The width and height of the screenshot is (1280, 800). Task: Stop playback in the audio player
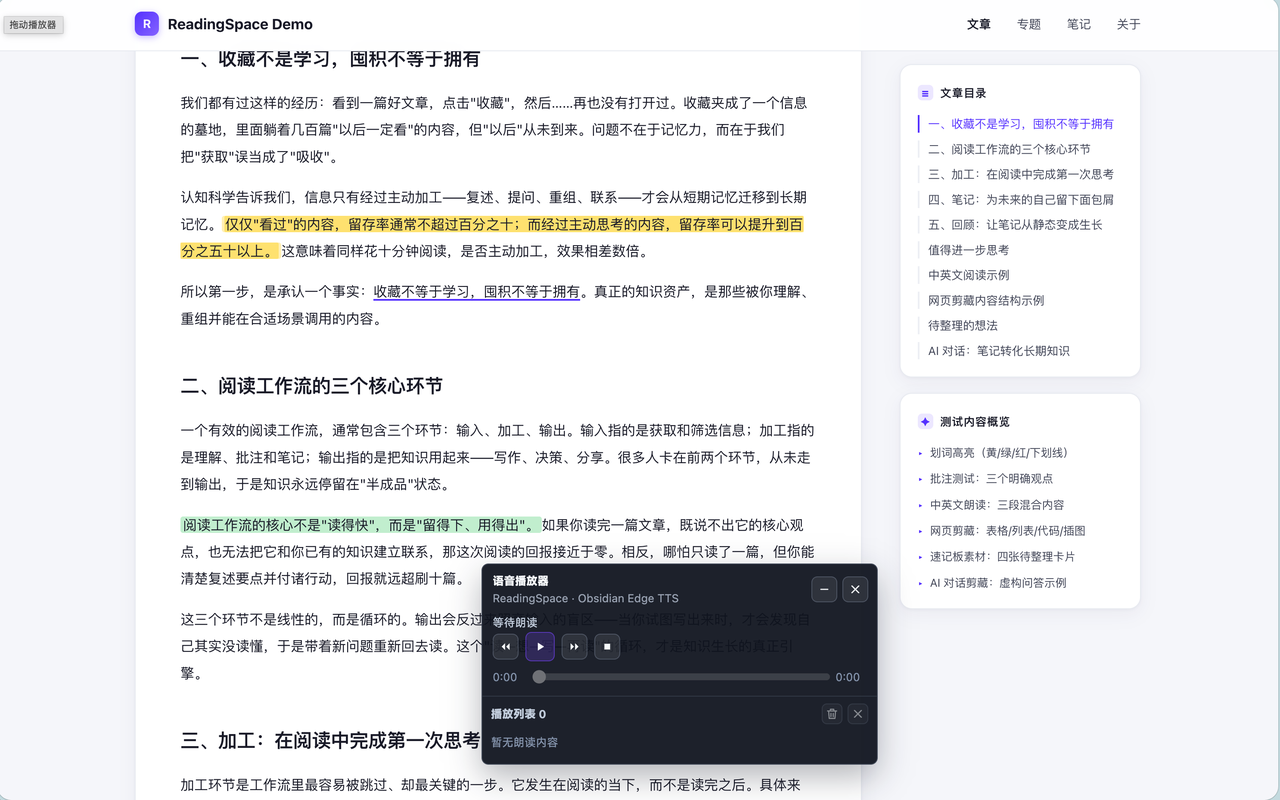[608, 647]
